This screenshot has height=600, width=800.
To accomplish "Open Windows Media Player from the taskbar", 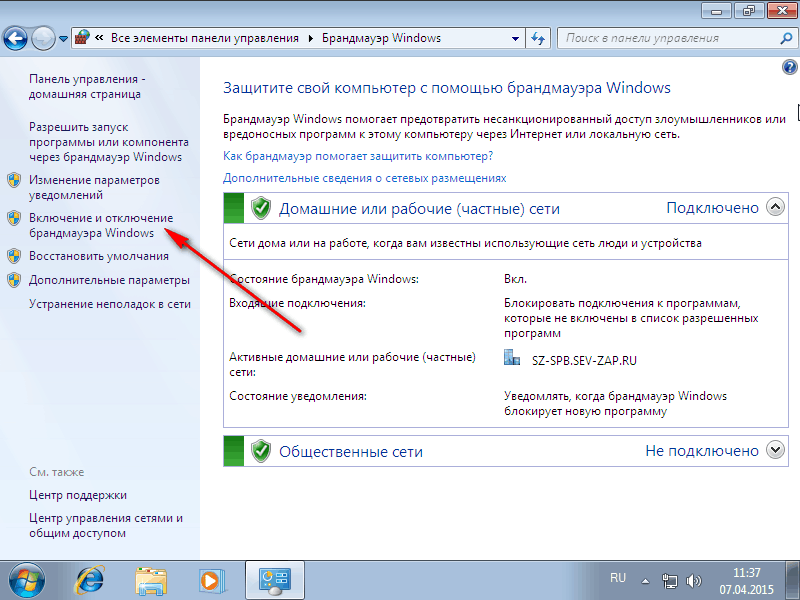I will point(211,579).
